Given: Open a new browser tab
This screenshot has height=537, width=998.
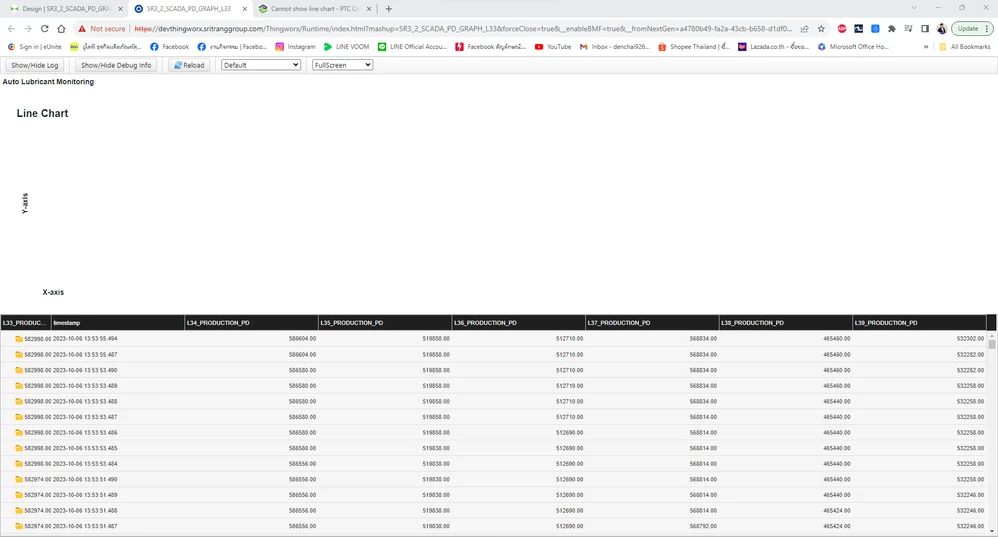Looking at the screenshot, I should pyautogui.click(x=388, y=9).
